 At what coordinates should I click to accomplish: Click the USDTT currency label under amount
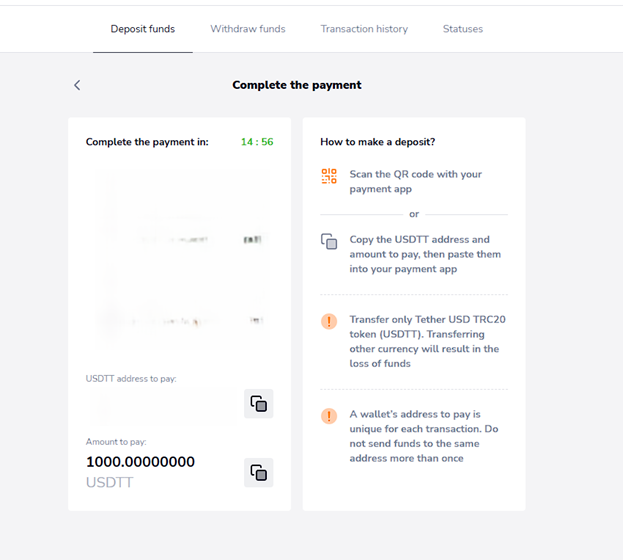click(x=110, y=483)
